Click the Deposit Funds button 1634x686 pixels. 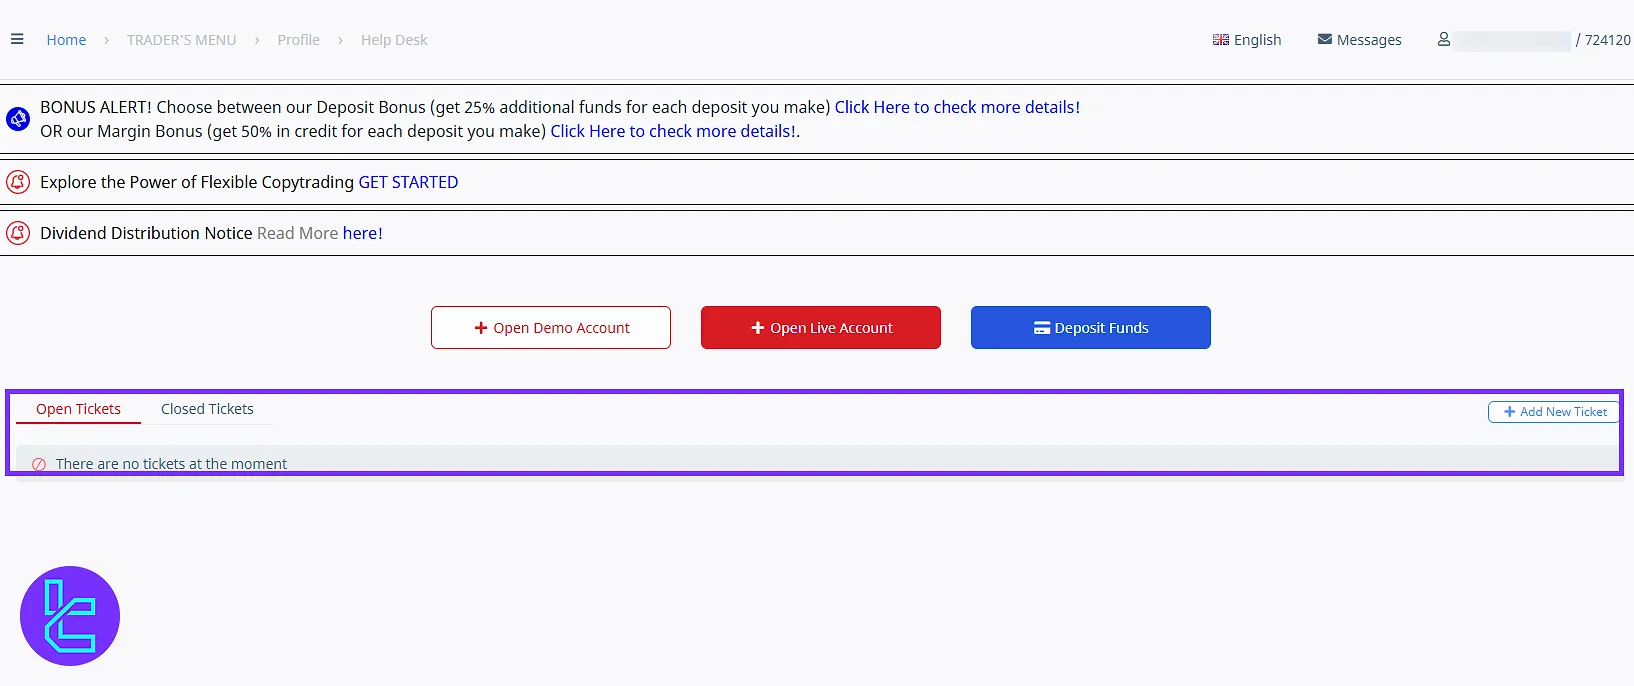pyautogui.click(x=1090, y=328)
